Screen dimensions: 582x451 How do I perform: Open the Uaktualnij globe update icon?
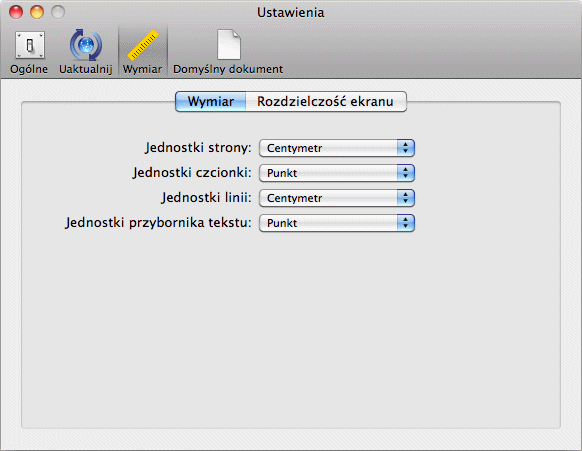click(x=86, y=45)
